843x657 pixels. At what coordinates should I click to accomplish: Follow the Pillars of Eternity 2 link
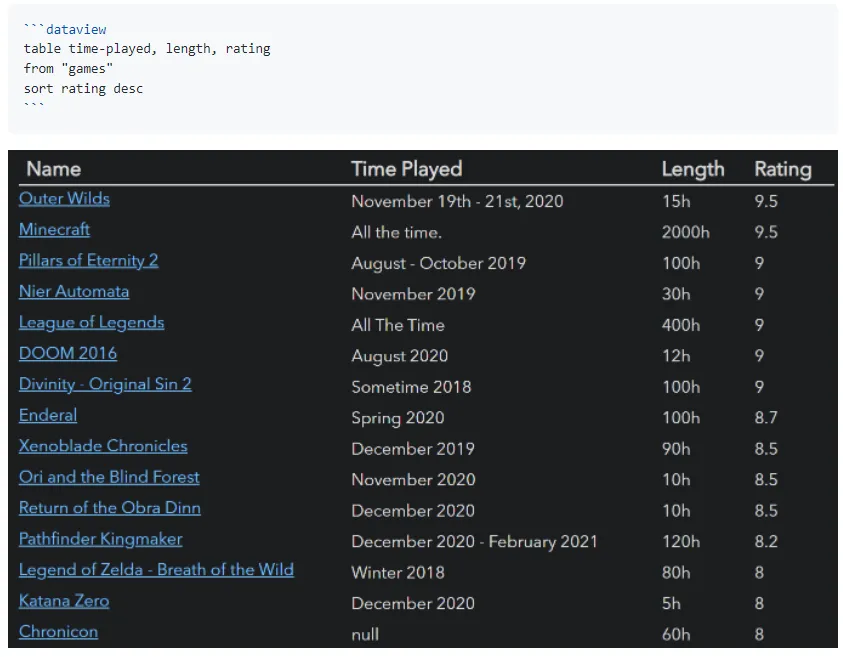(88, 261)
